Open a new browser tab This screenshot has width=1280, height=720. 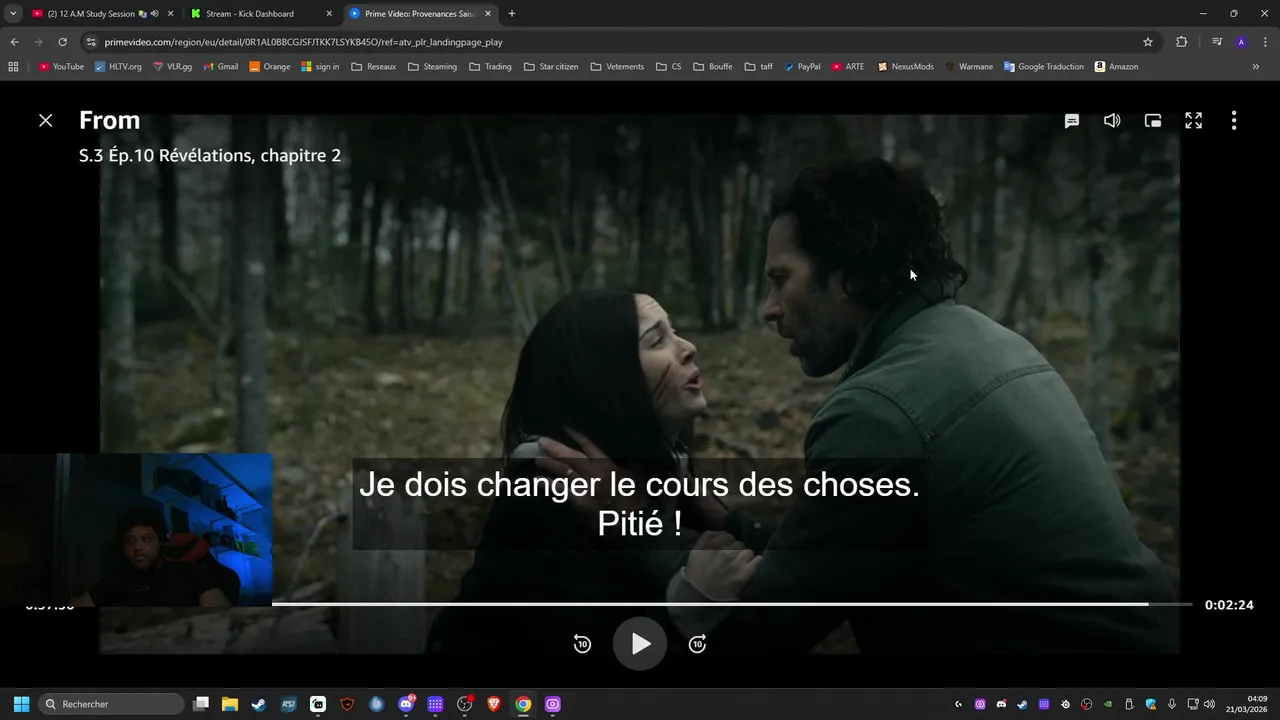coord(512,14)
